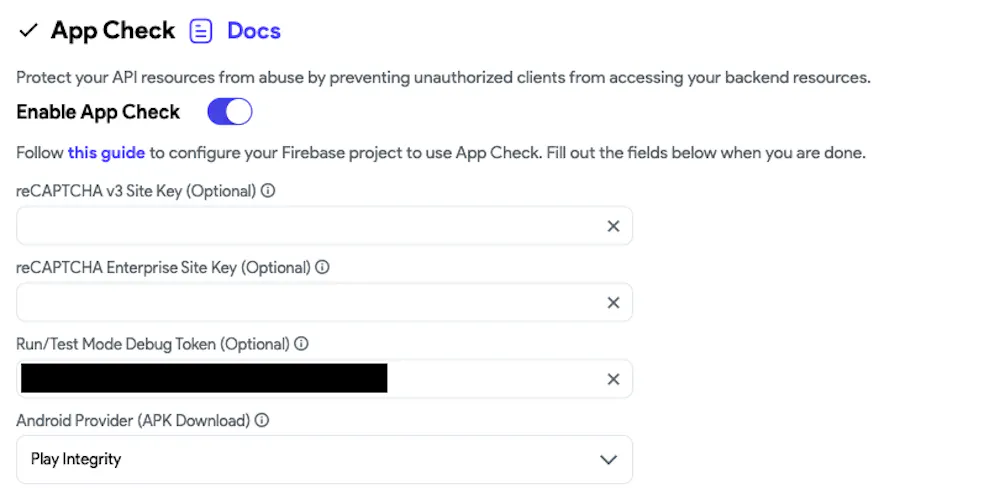Click info icon for reCAPTCHA v3 Site Key
Viewport: 1000px width, 504px height.
268,190
